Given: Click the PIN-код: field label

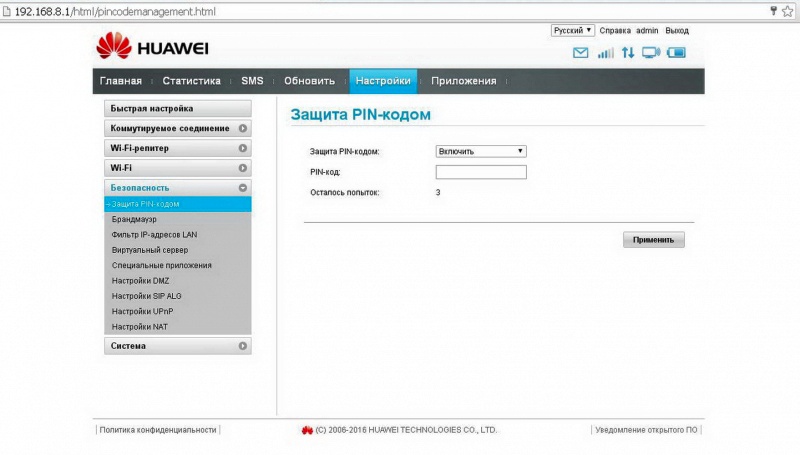Looking at the screenshot, I should tap(325, 172).
